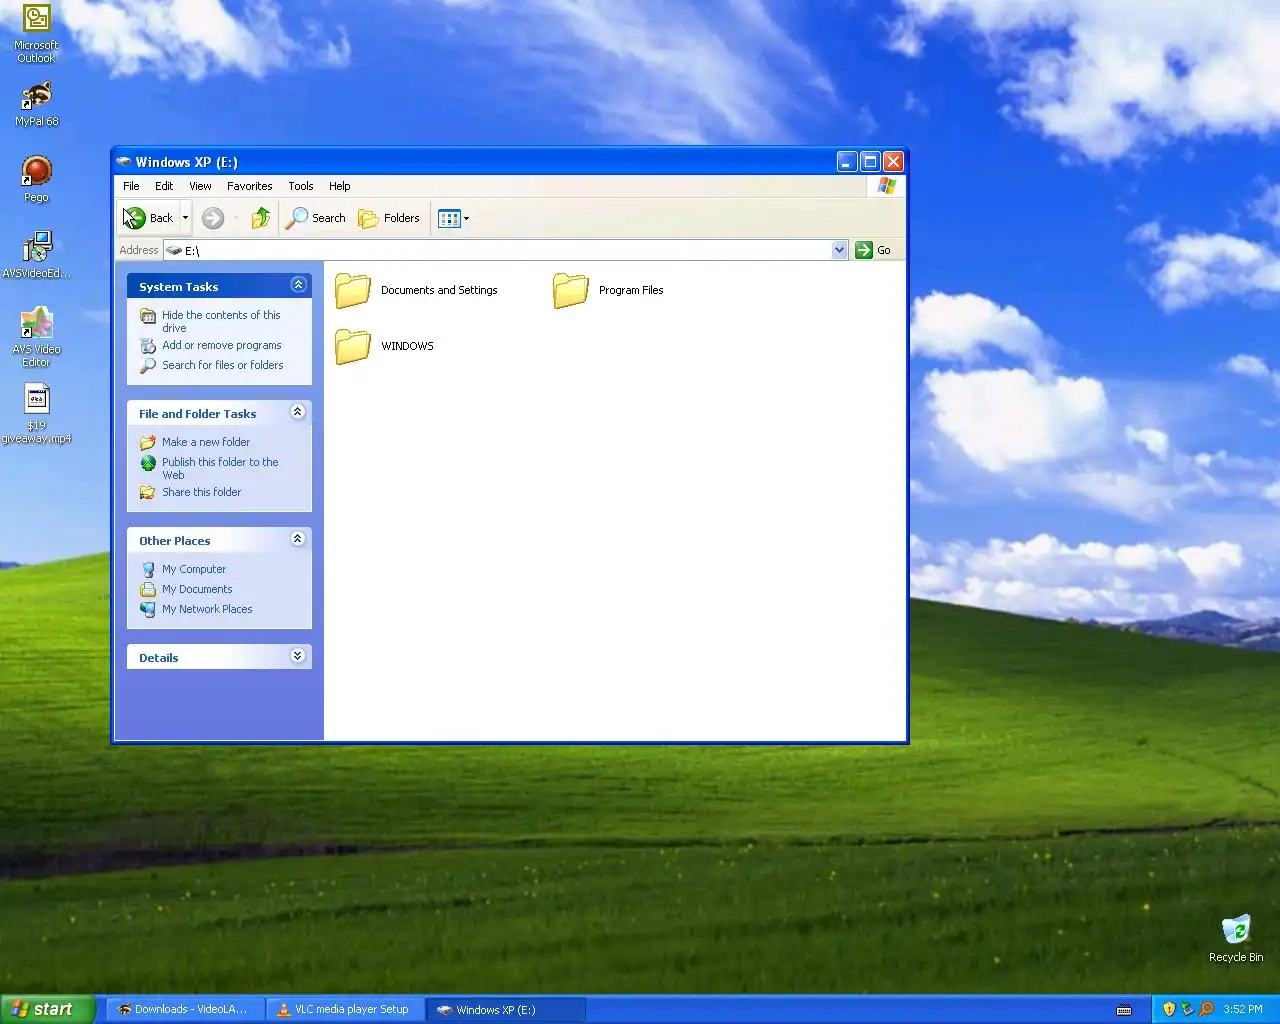Select the Documents and Settings folder
This screenshot has width=1280, height=1024.
tap(416, 290)
